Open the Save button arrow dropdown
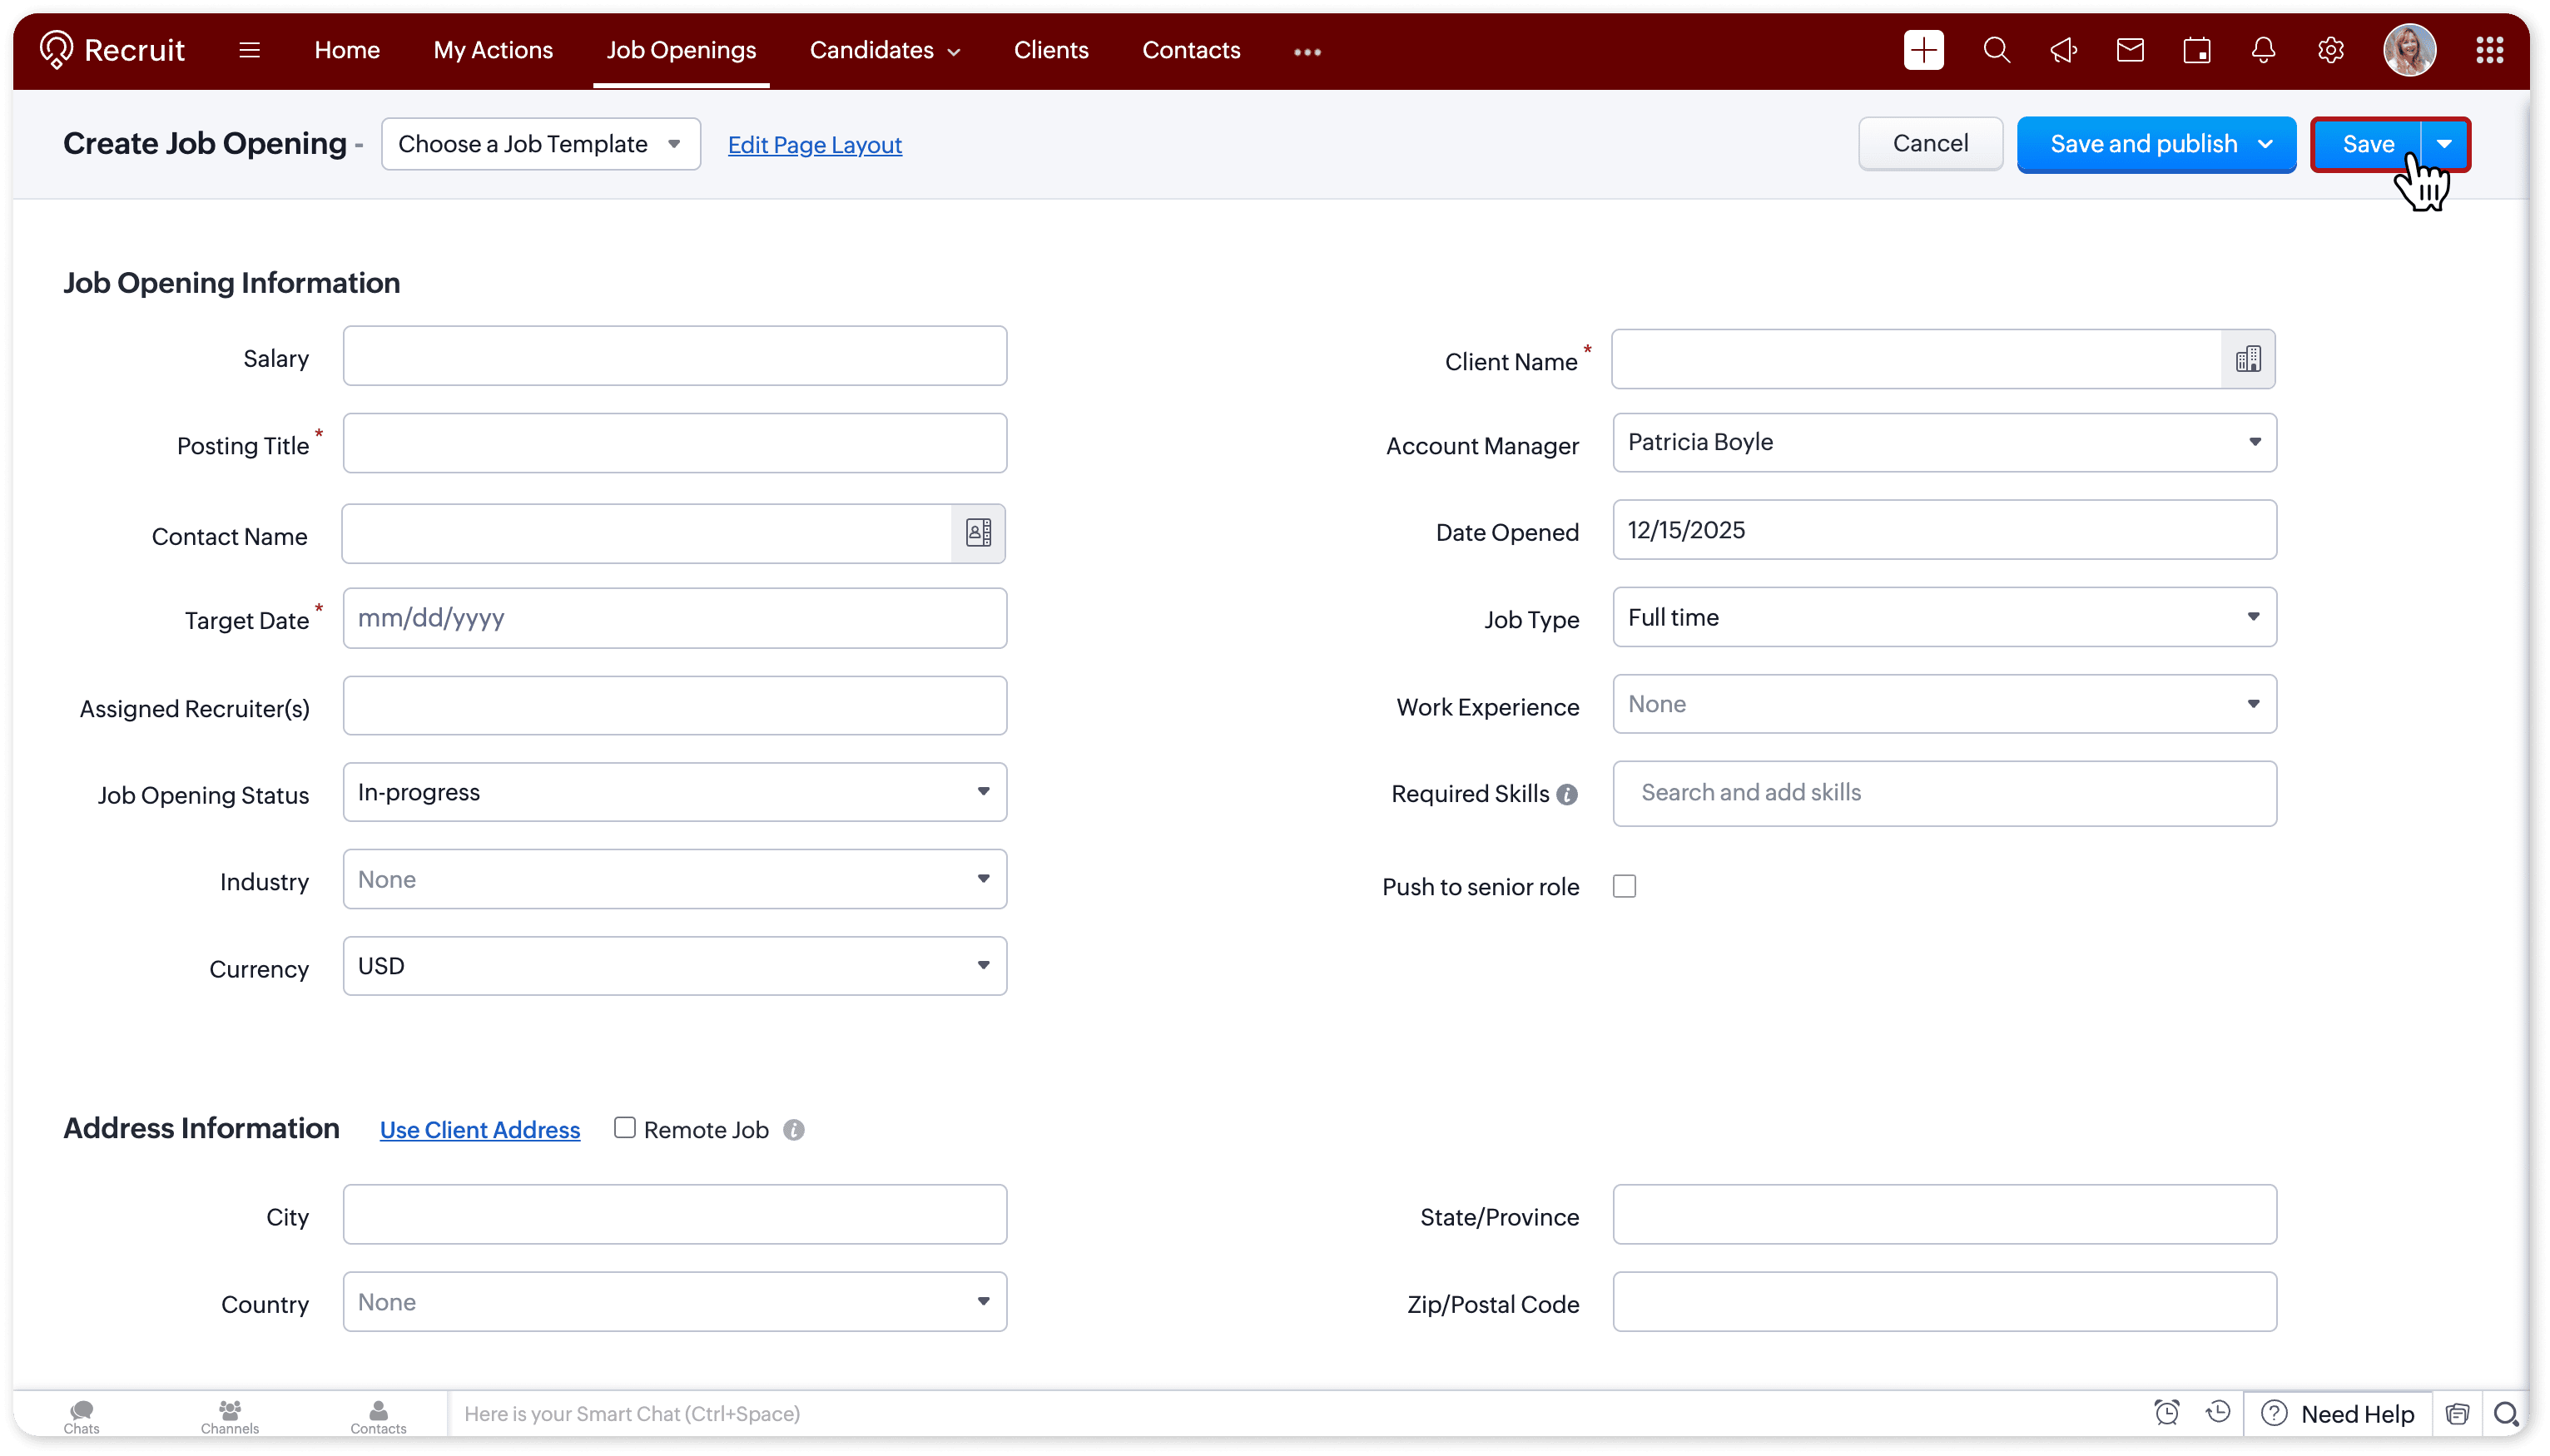This screenshot has height=1456, width=2550. pyautogui.click(x=2444, y=144)
